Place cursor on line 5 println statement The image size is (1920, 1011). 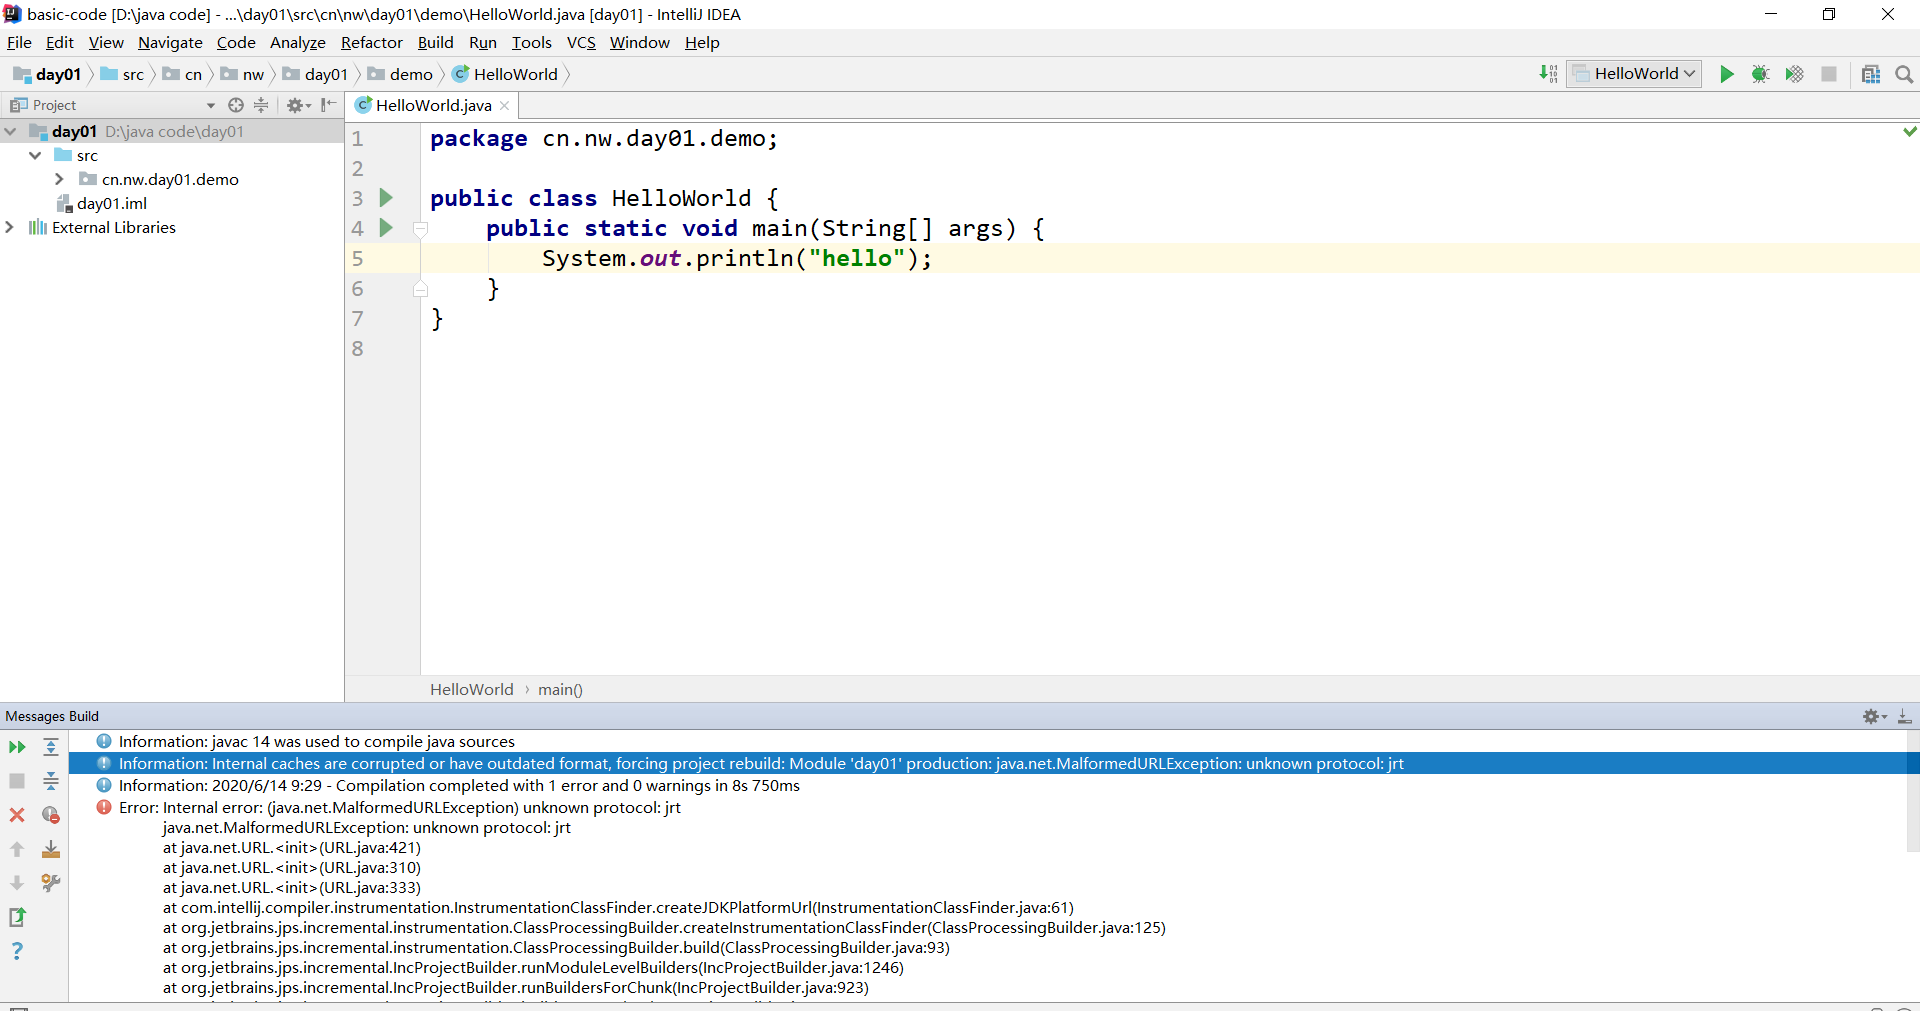pos(736,258)
